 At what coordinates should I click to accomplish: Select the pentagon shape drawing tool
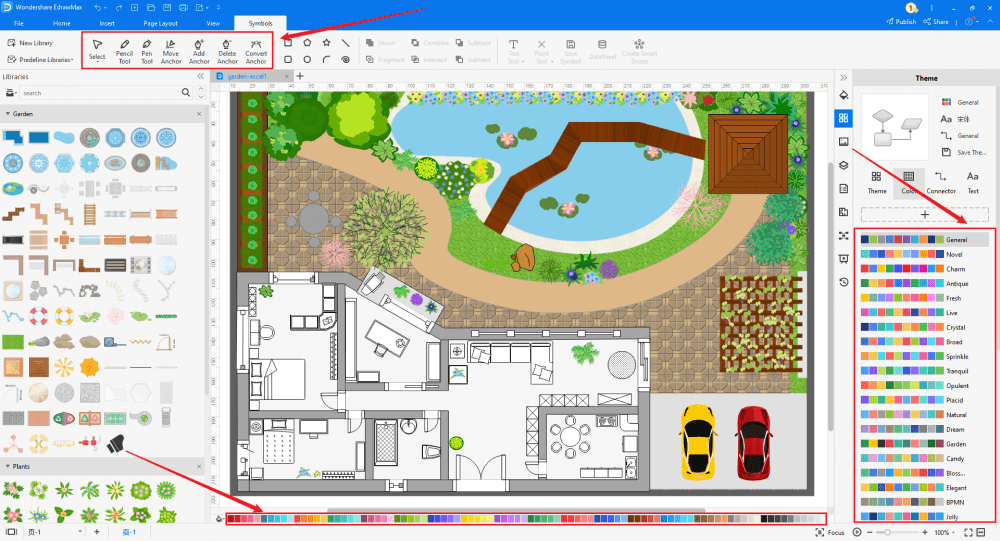point(307,43)
